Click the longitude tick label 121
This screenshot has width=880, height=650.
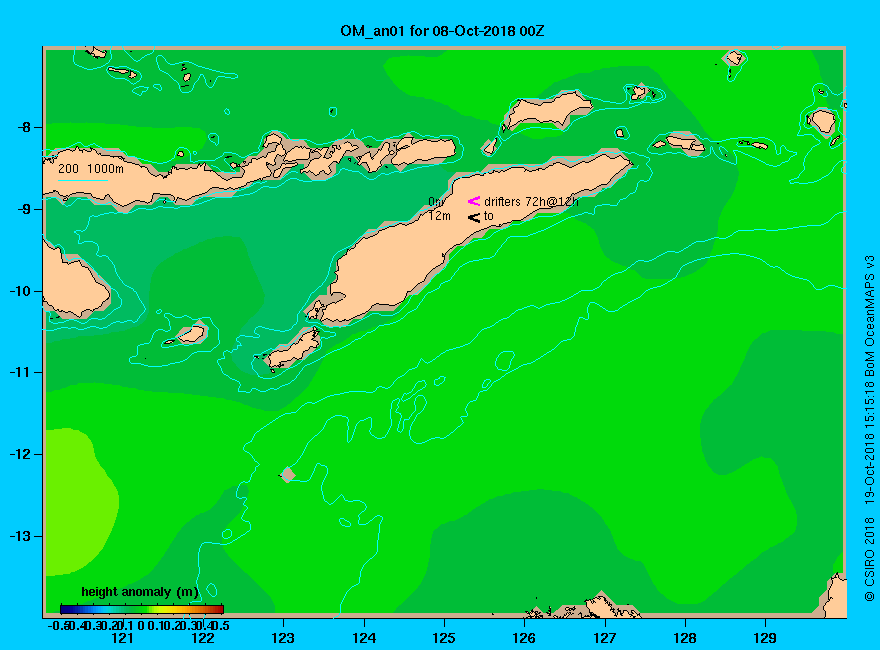(x=122, y=638)
